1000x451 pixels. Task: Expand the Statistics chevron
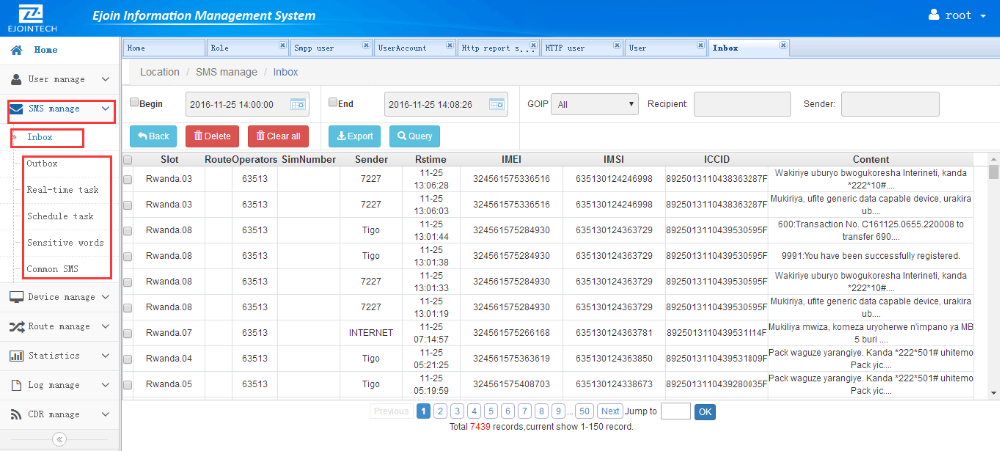(106, 356)
